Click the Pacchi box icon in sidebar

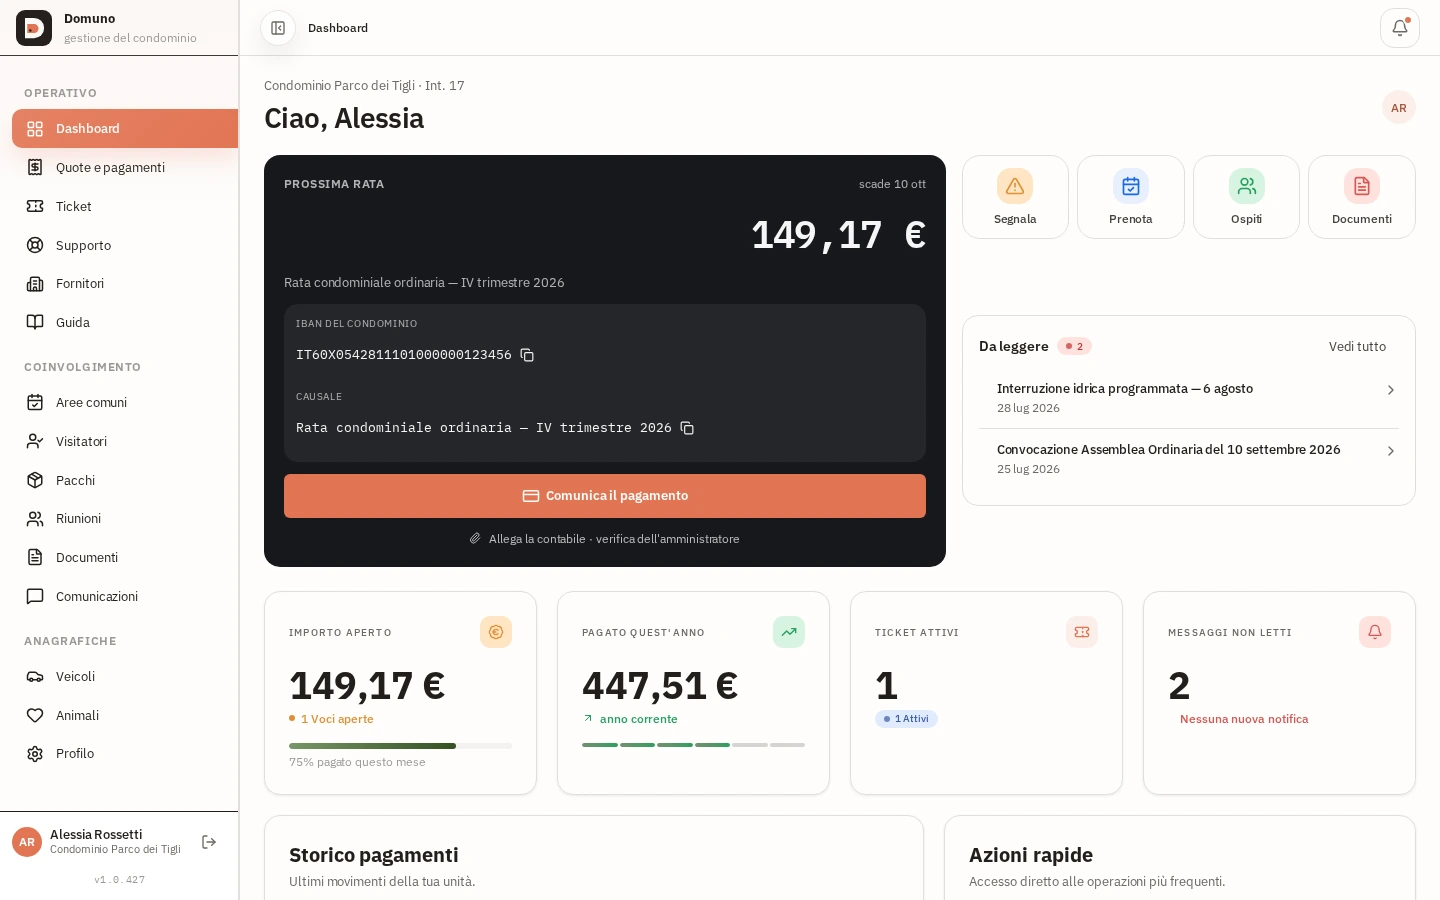tap(35, 480)
